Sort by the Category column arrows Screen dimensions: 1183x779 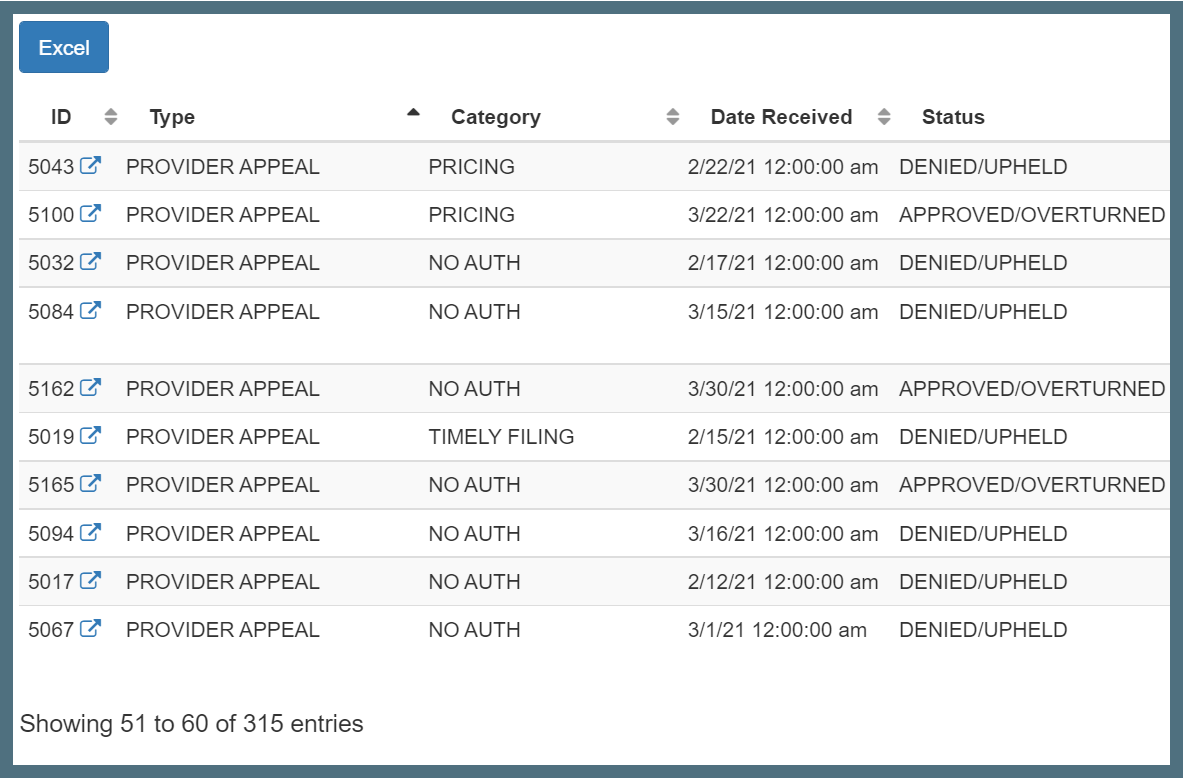pos(673,117)
